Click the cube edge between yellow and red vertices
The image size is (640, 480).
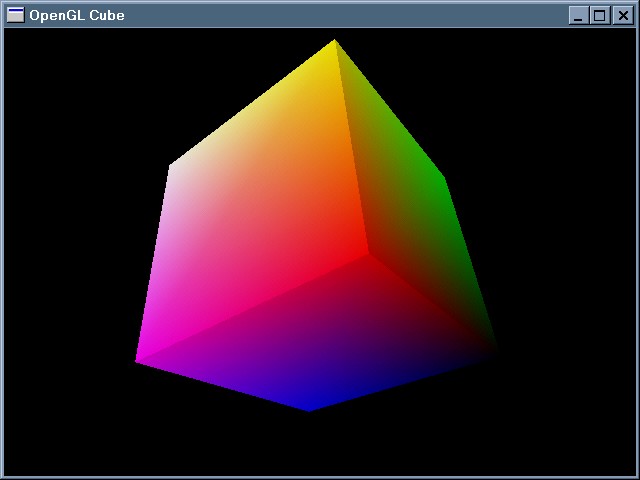coord(351,148)
